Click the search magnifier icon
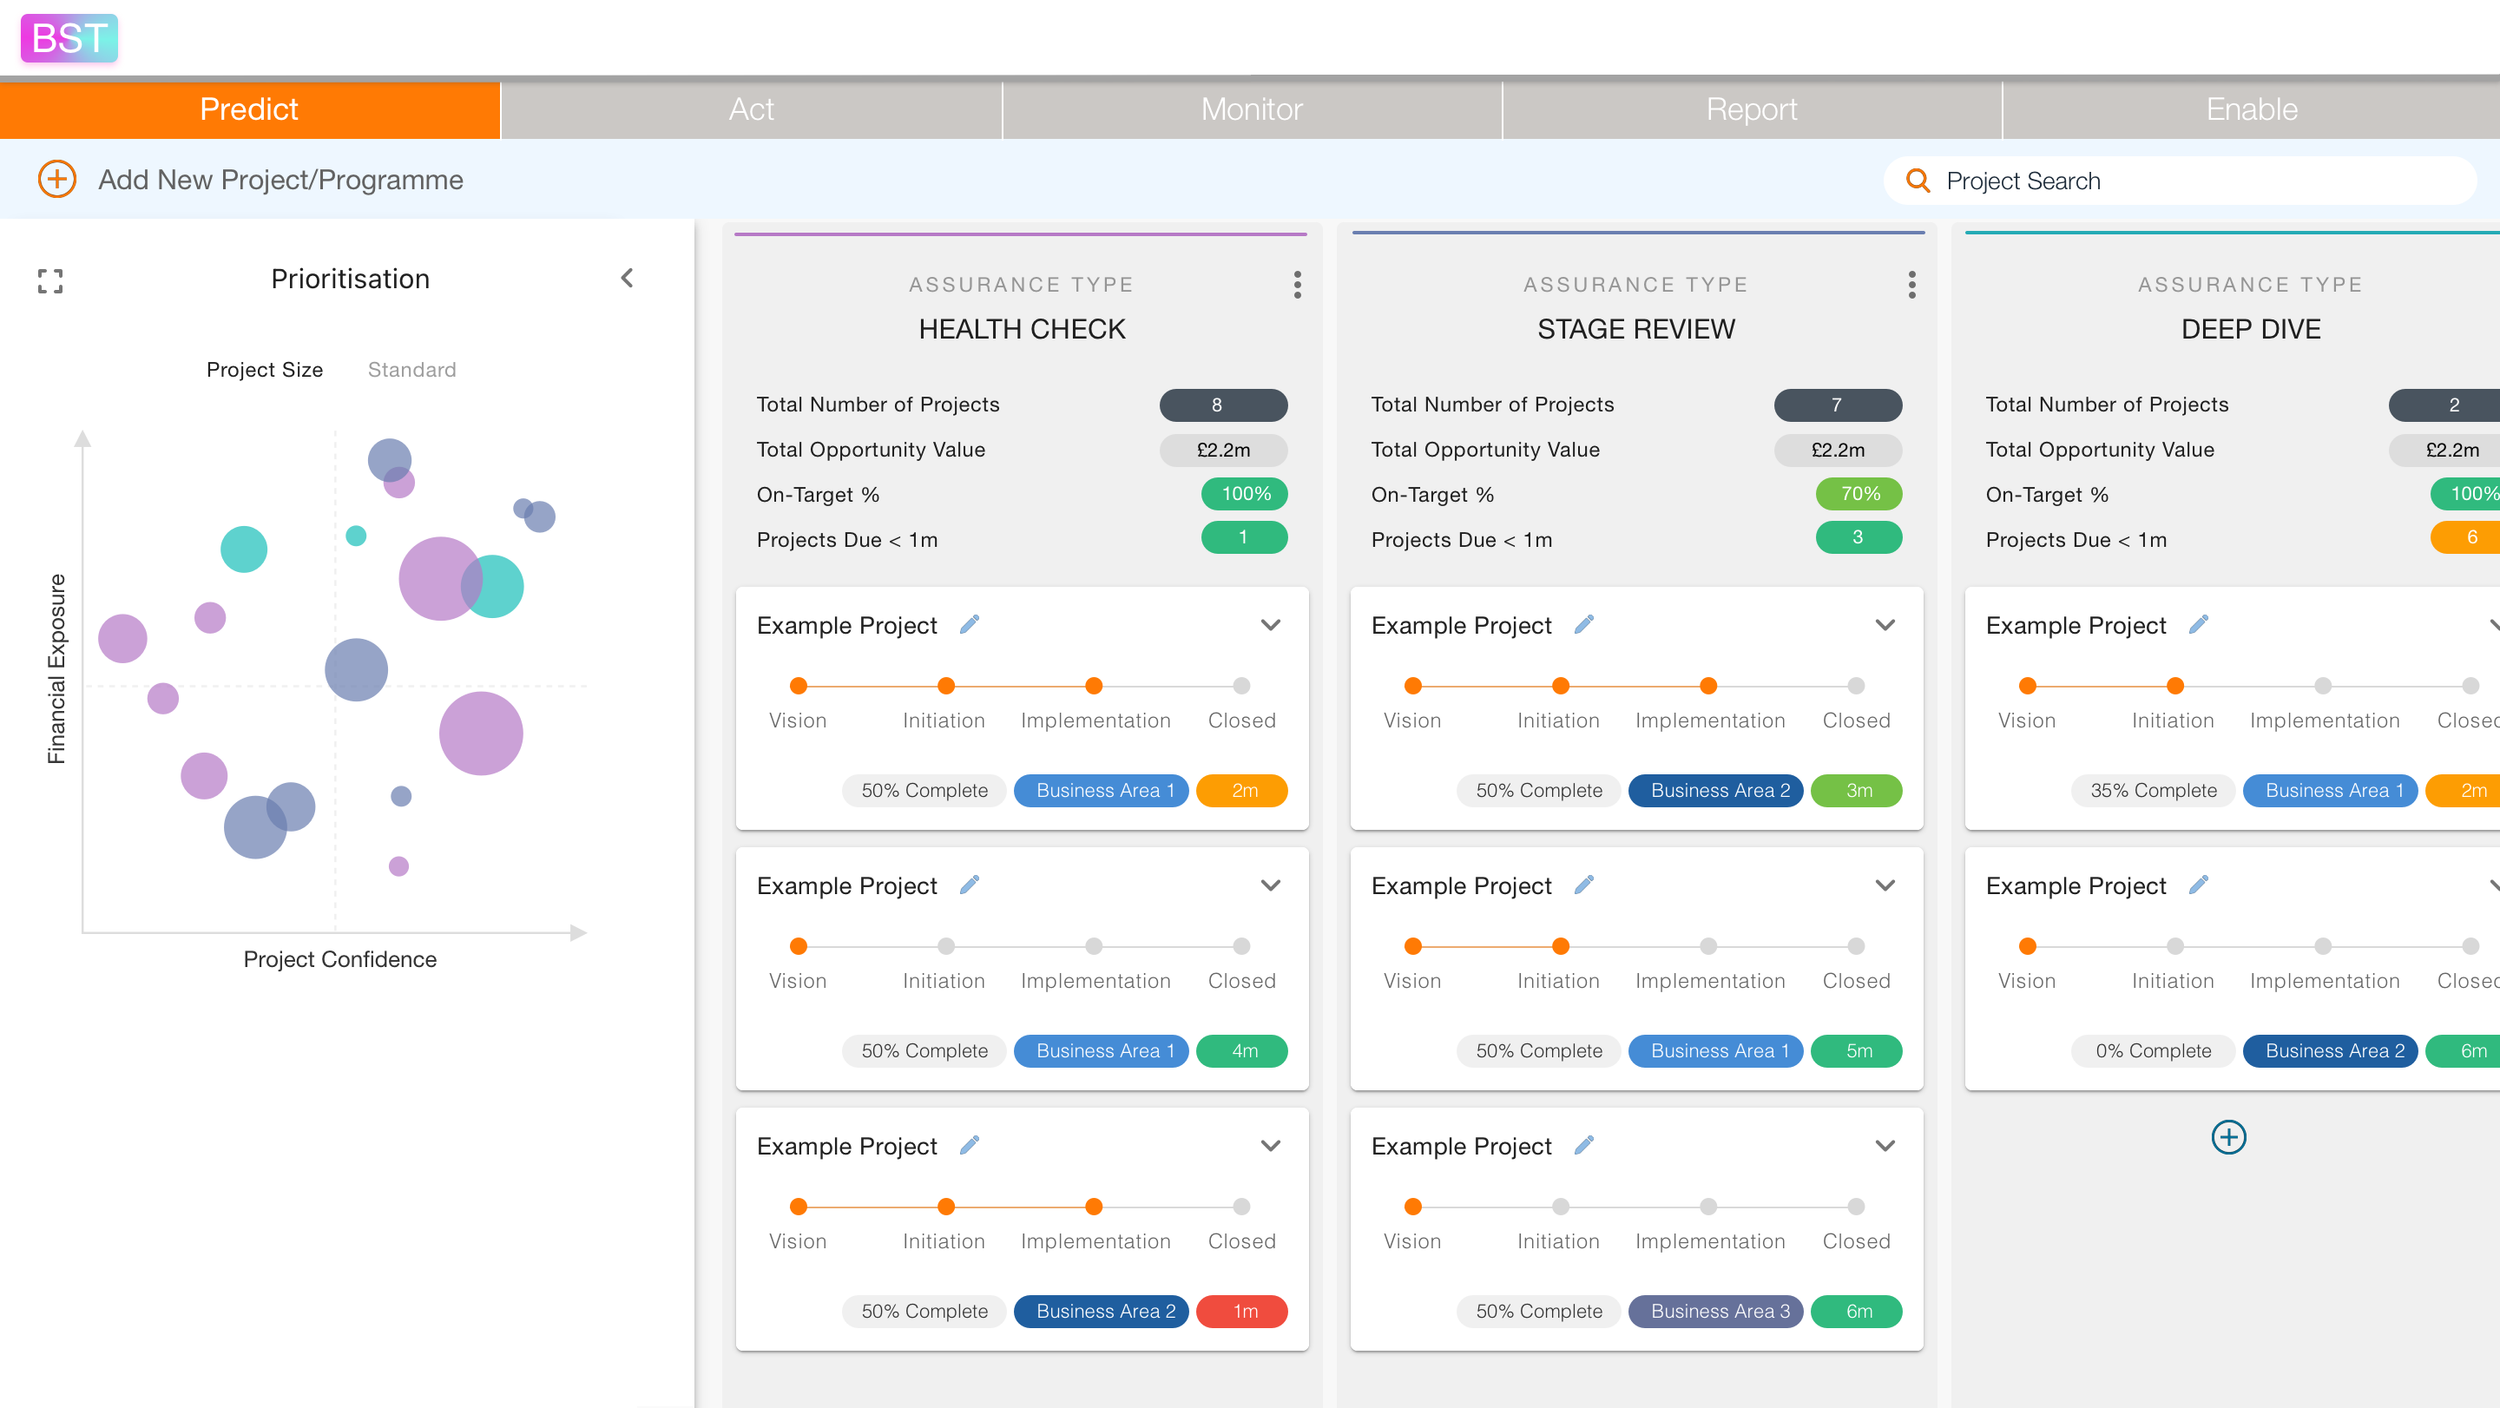This screenshot has height=1408, width=2500. pyautogui.click(x=1917, y=181)
